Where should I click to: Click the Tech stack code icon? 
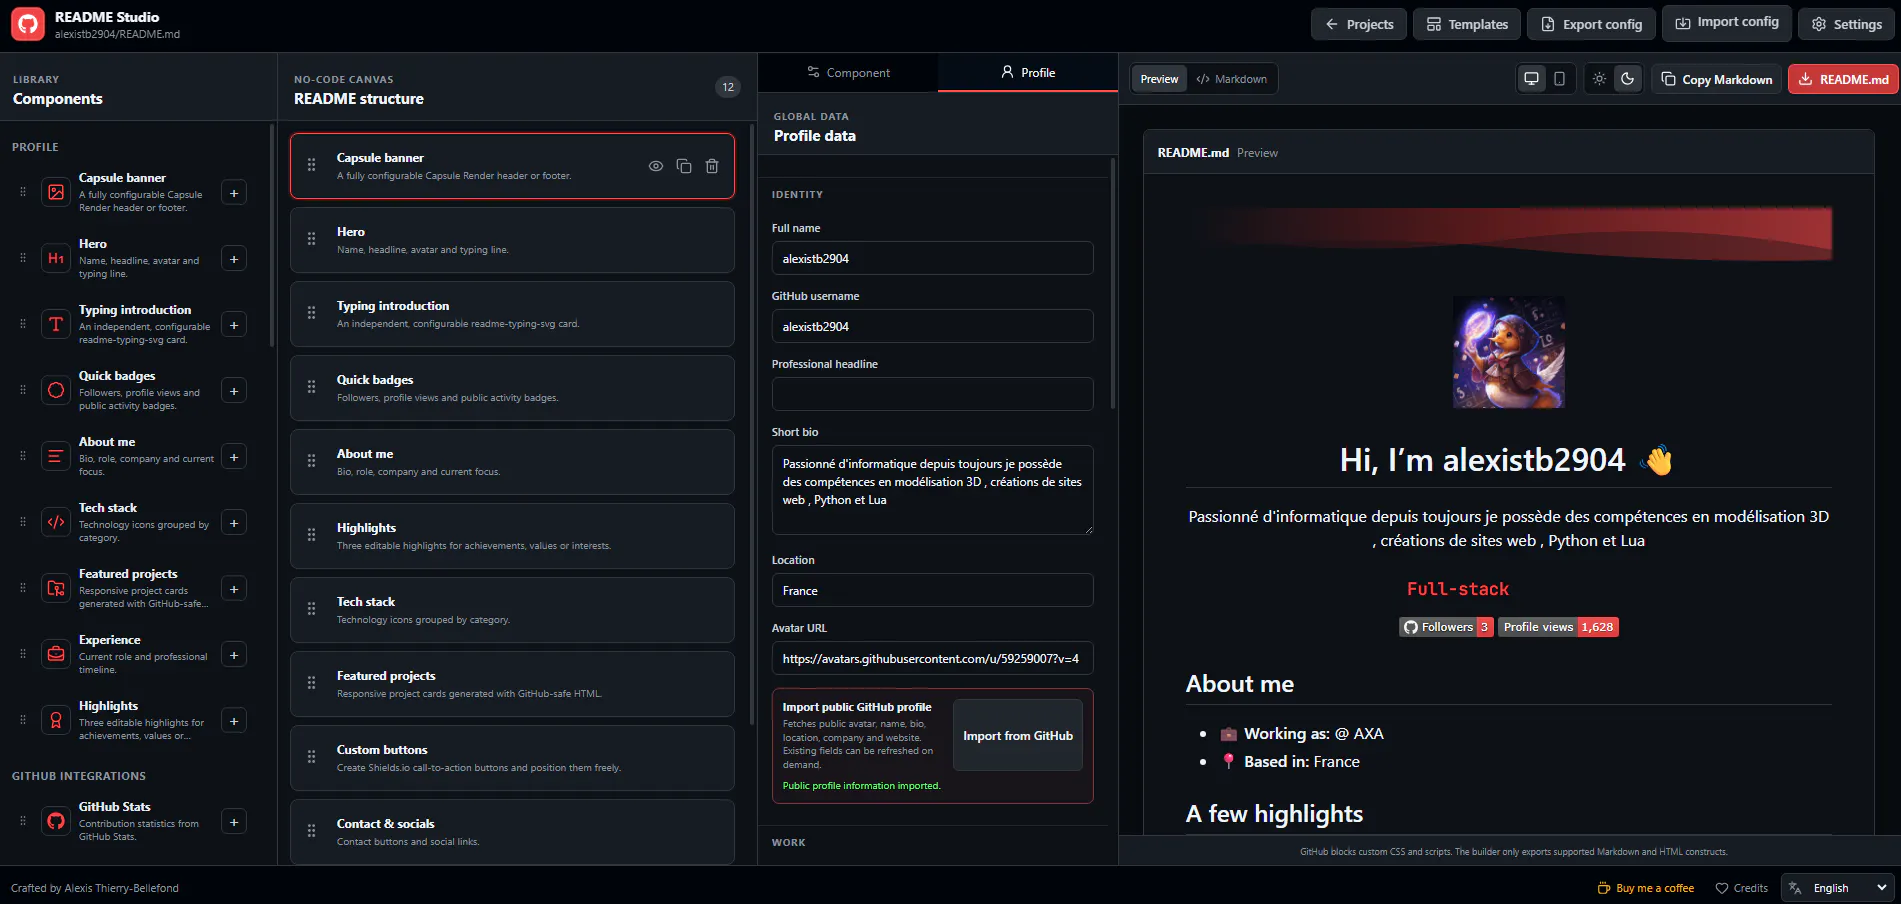point(56,522)
